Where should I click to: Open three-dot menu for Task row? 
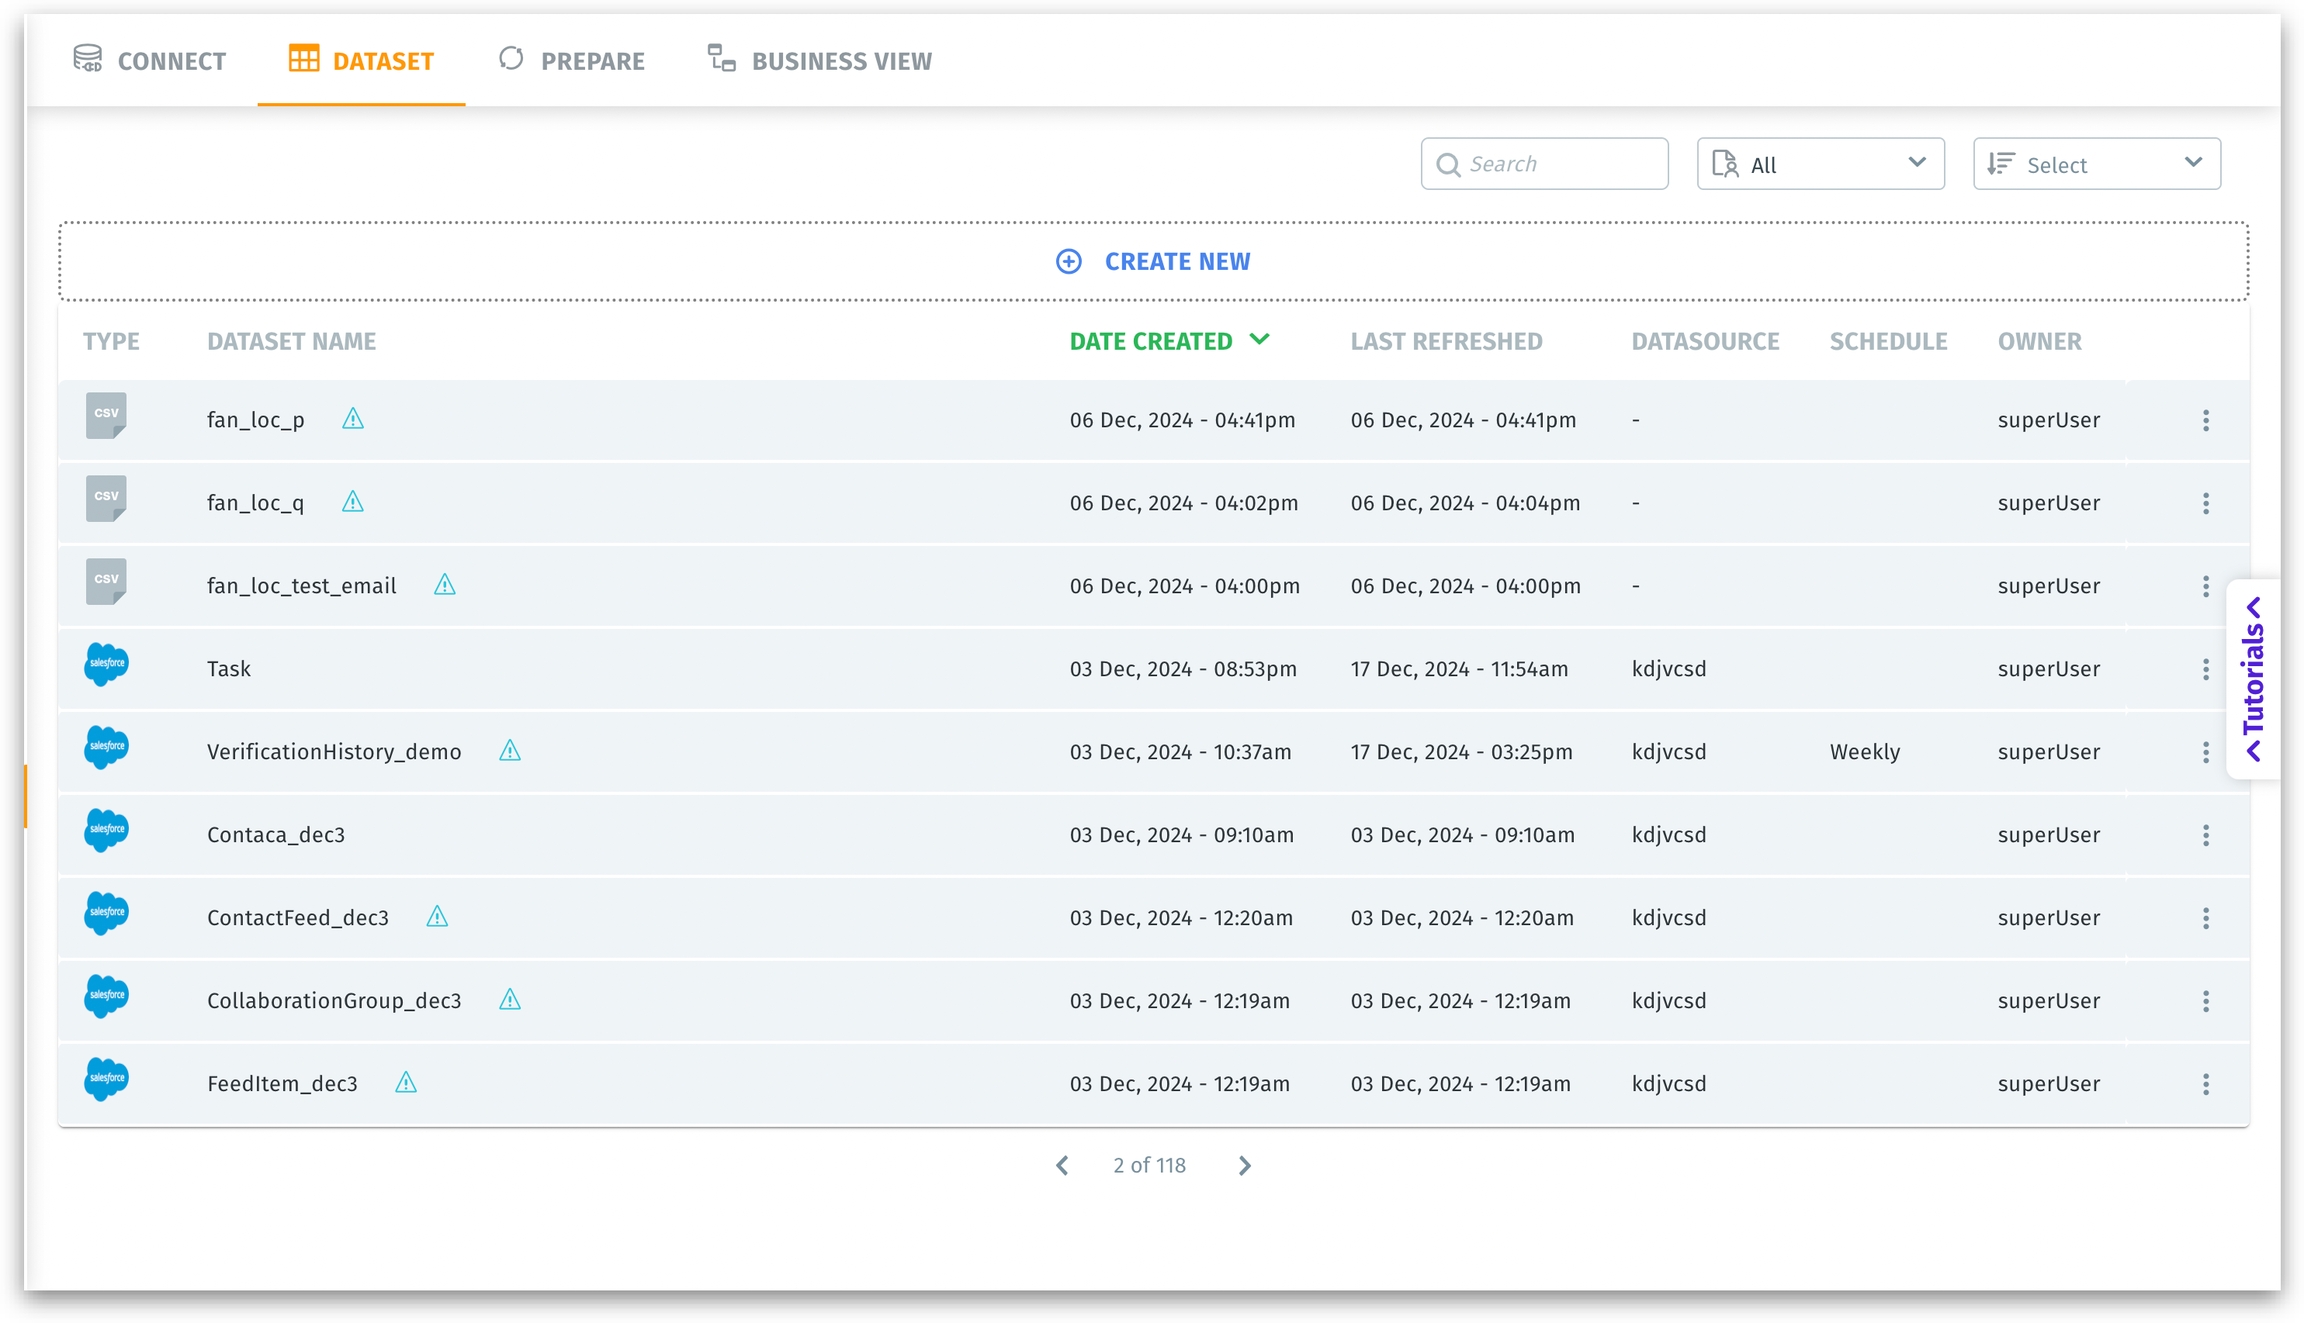pos(2205,669)
